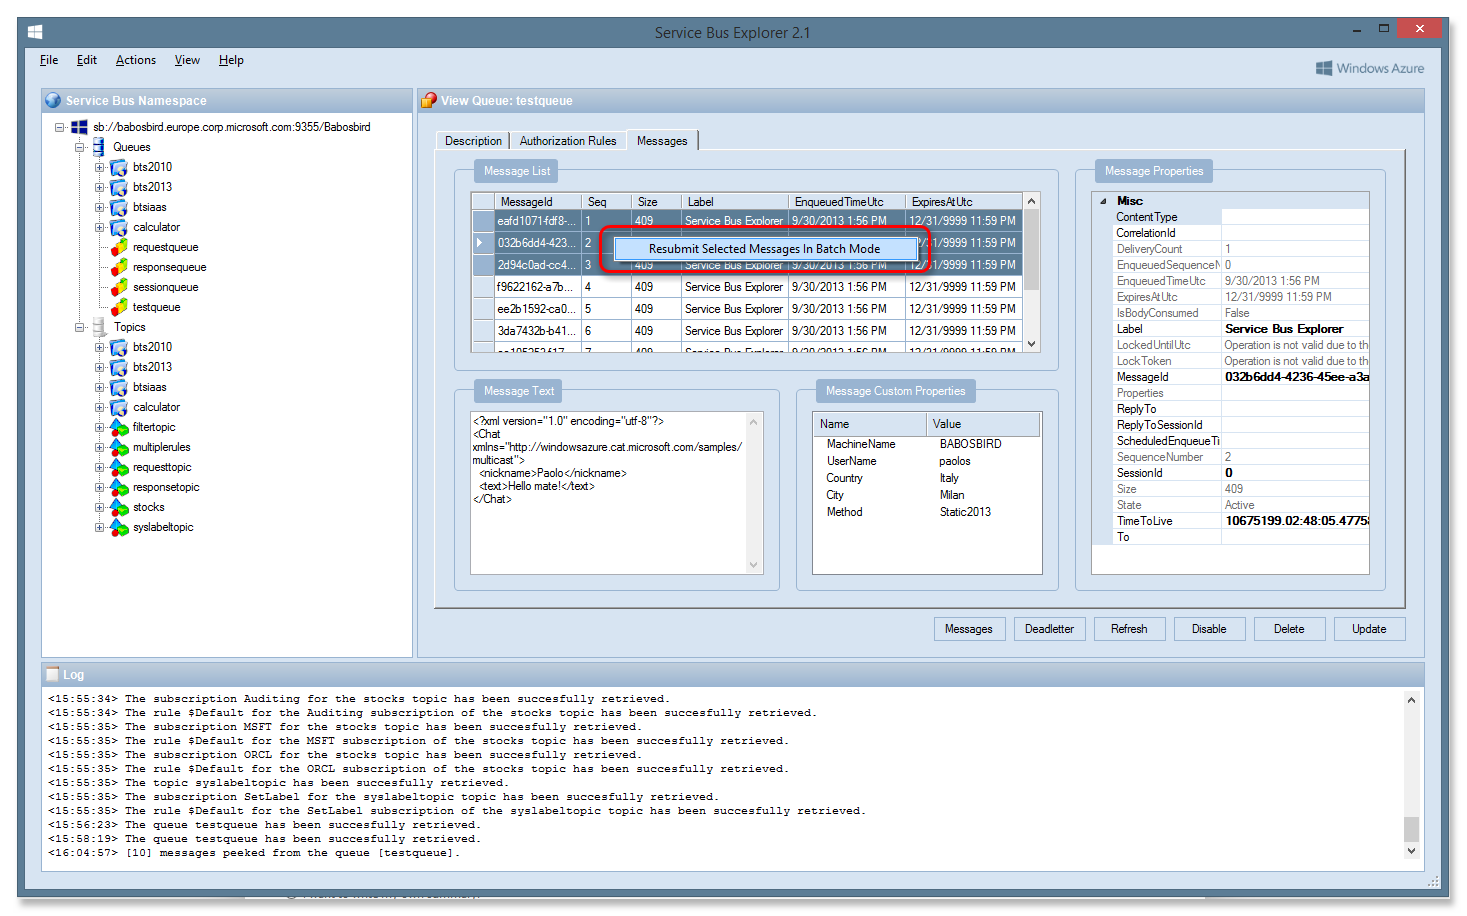This screenshot has height=916, width=1467.
Task: Click the Log panel header icon
Action: [x=53, y=674]
